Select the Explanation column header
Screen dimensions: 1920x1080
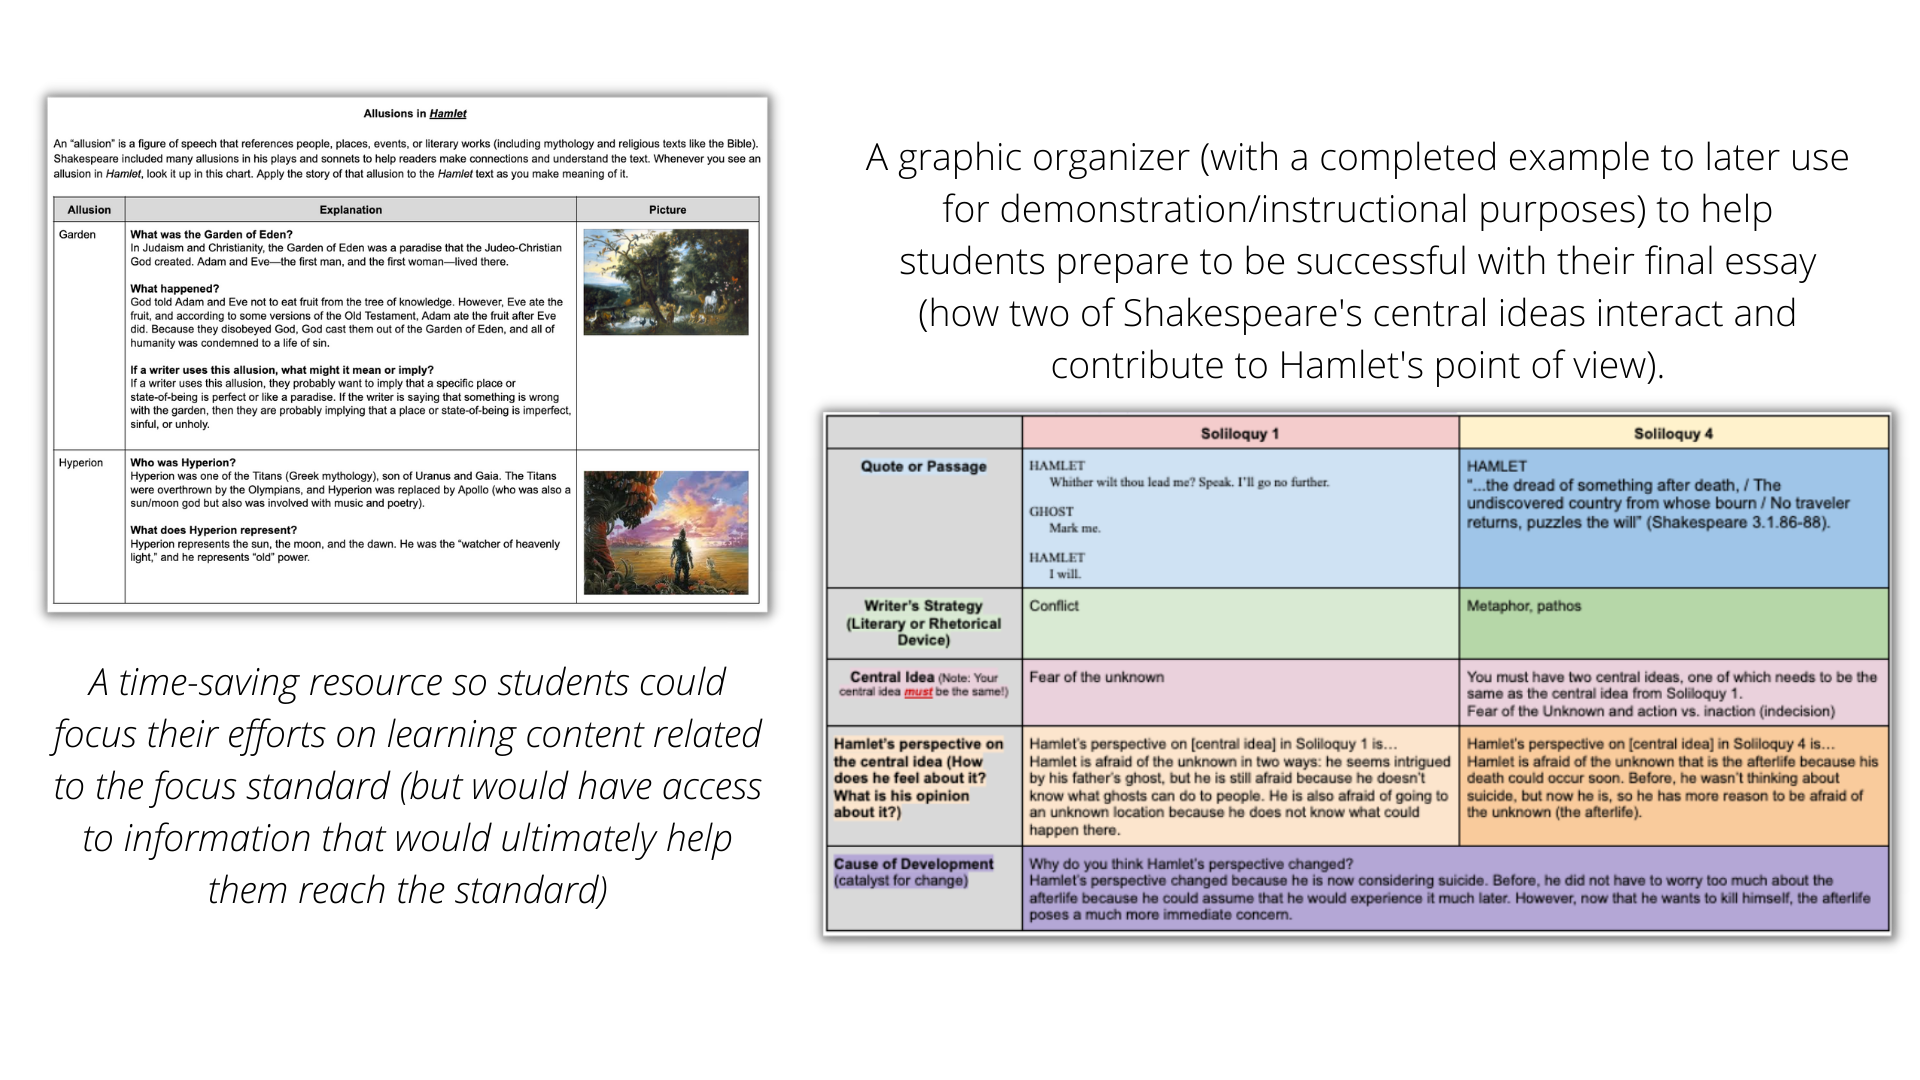click(350, 210)
